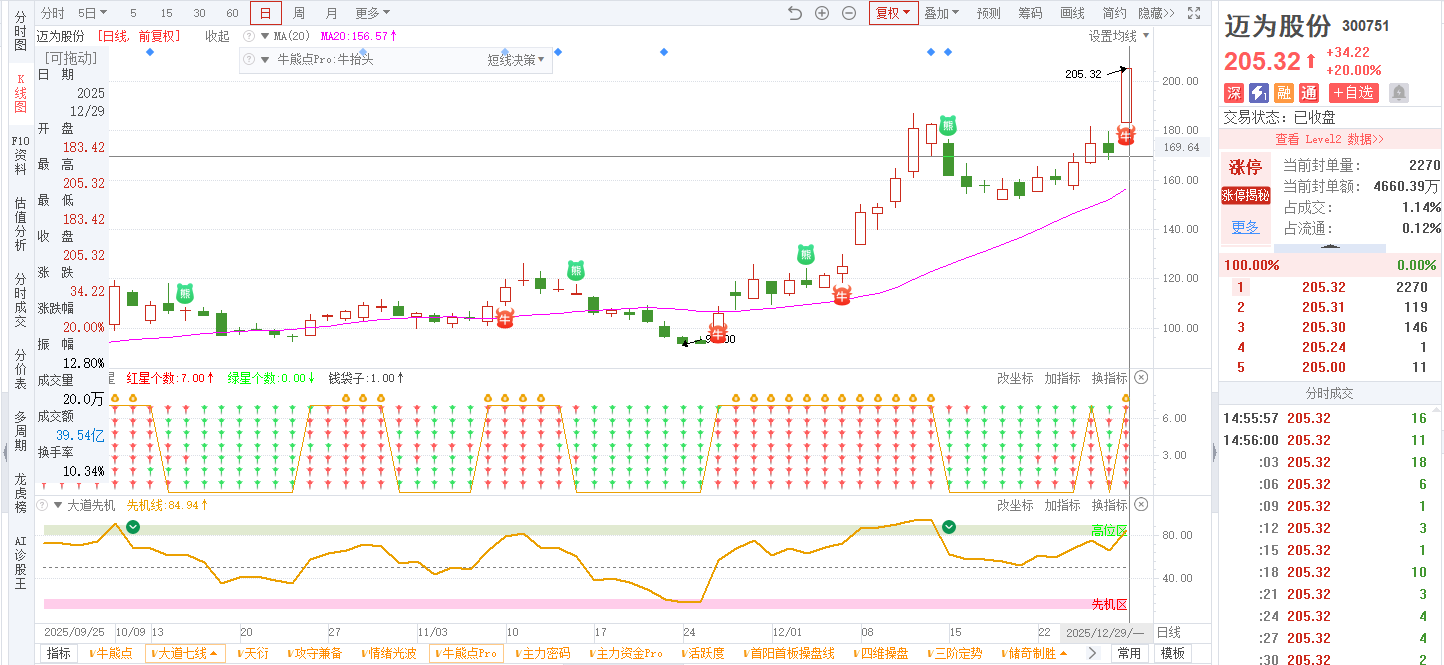Zoom out the chart with minus icon
1444x665 pixels.
click(849, 13)
